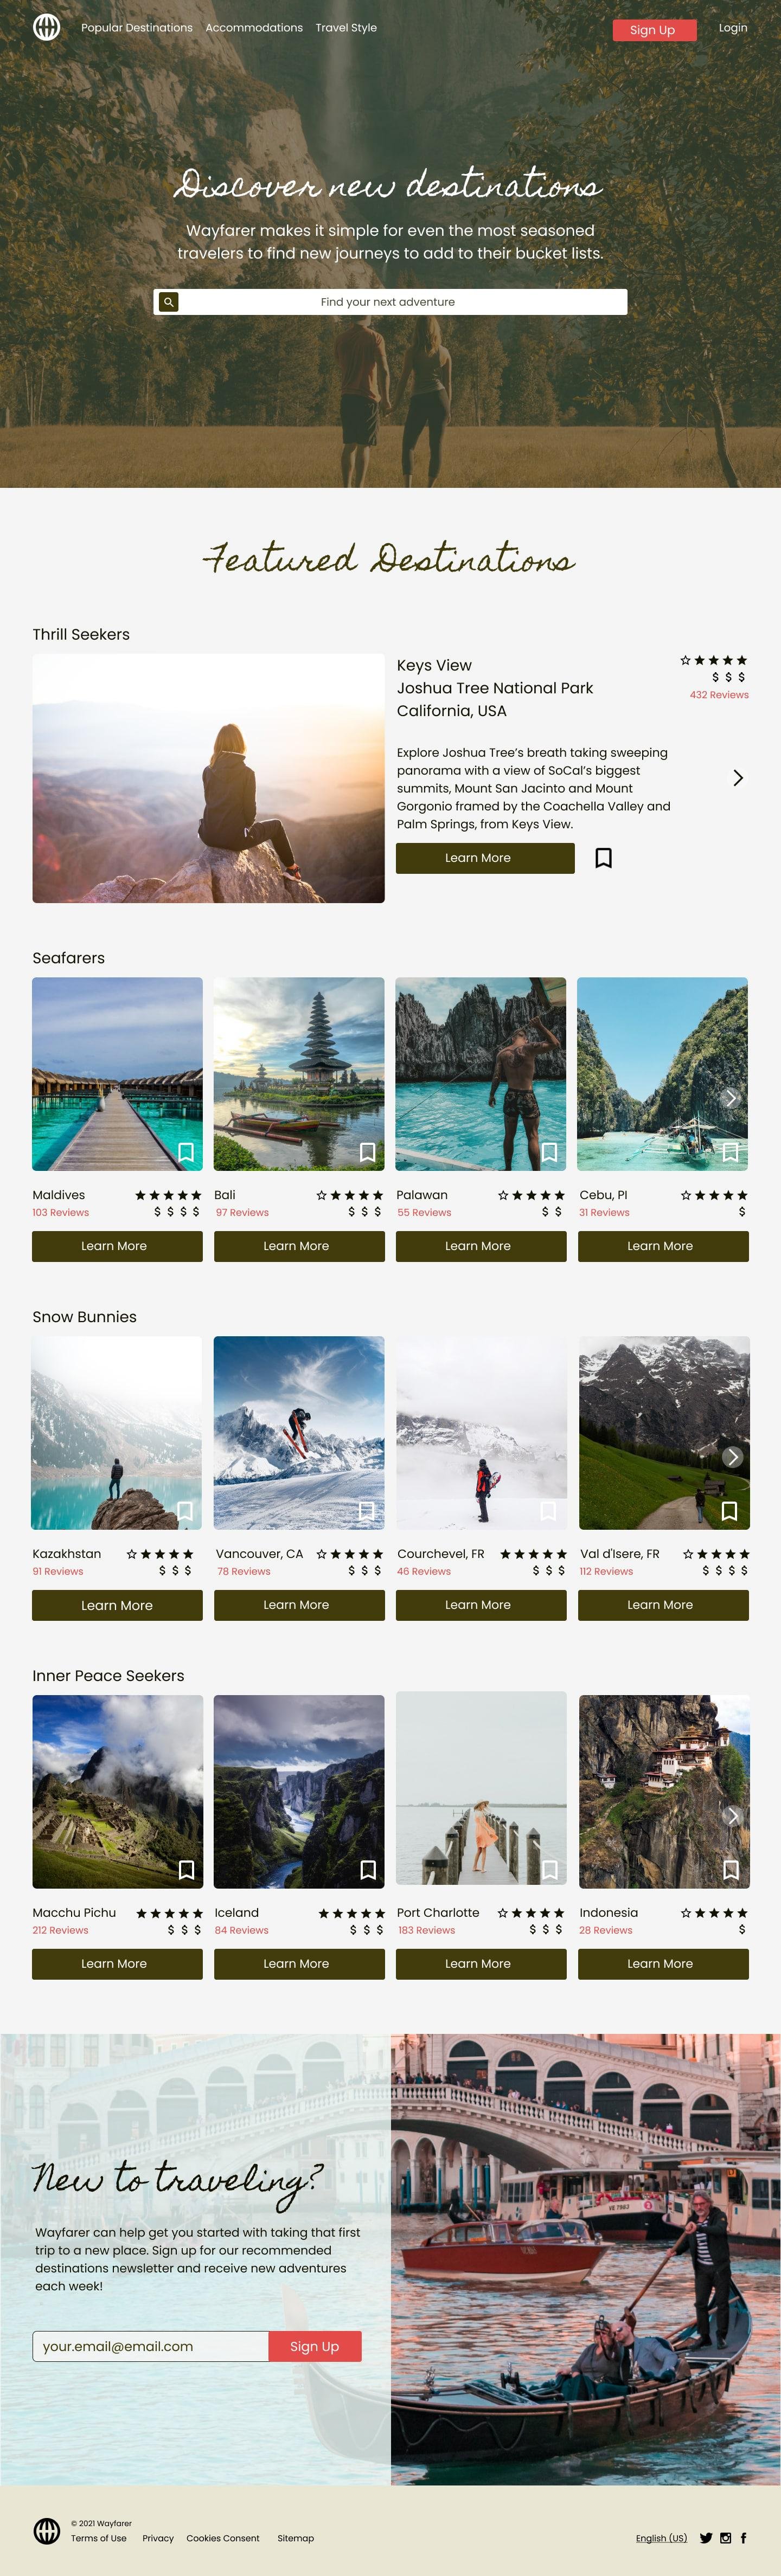Image resolution: width=781 pixels, height=2576 pixels.
Task: Open the Facebook icon in footer
Action: 743,2538
